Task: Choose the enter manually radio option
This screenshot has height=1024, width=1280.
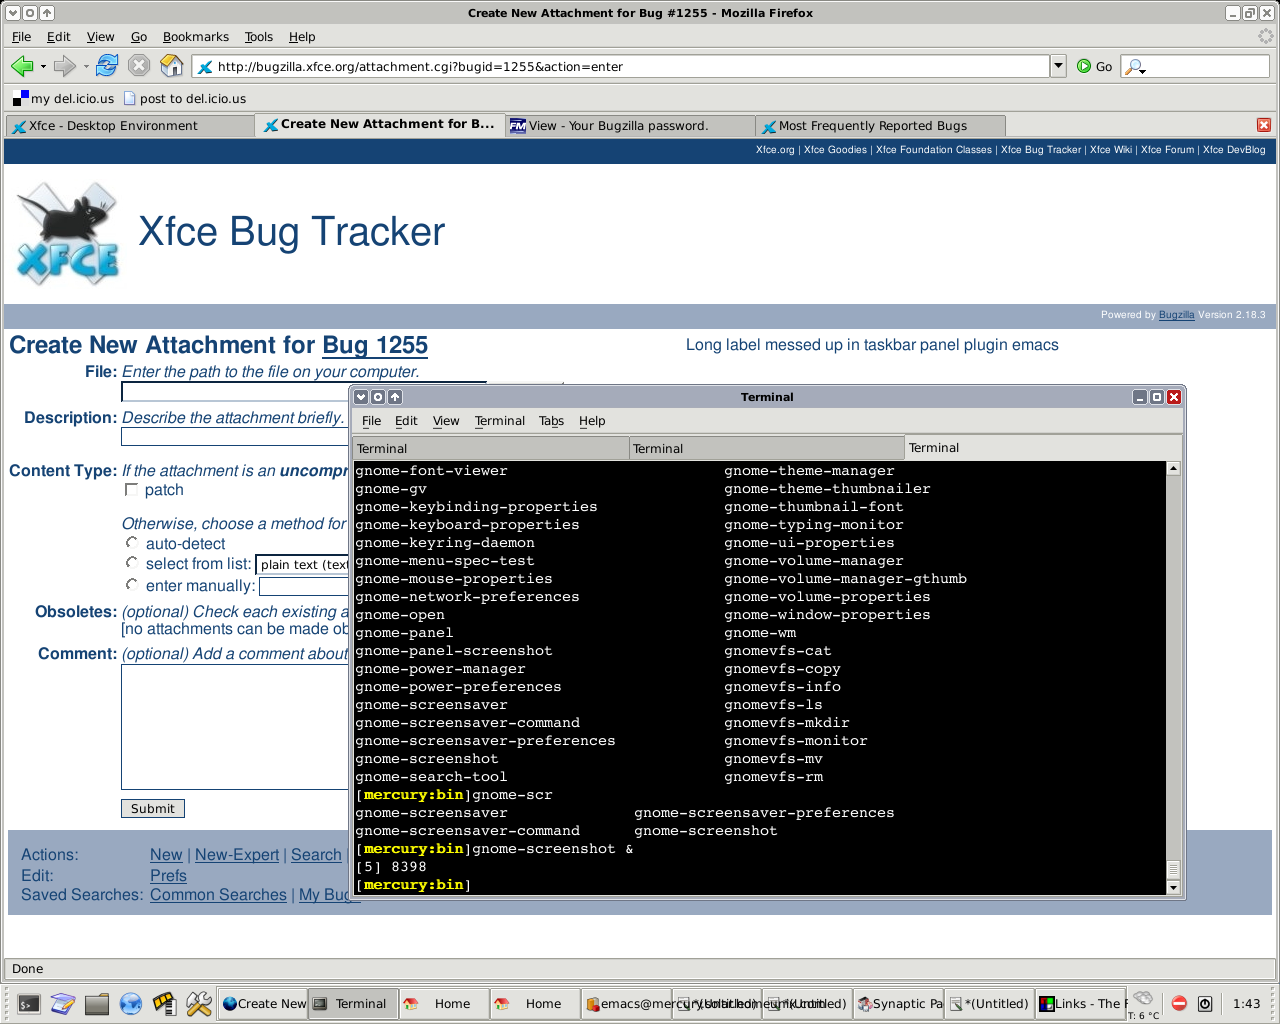Action: 131,585
